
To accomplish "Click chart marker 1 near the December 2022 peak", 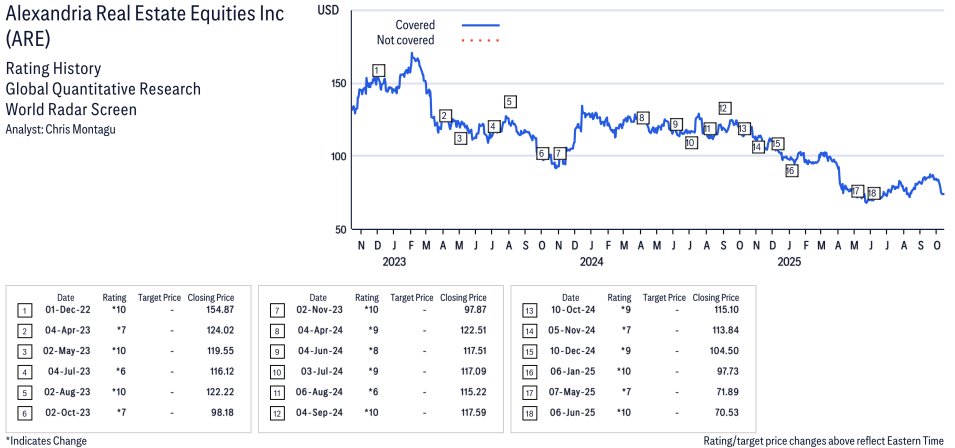I will pos(377,70).
